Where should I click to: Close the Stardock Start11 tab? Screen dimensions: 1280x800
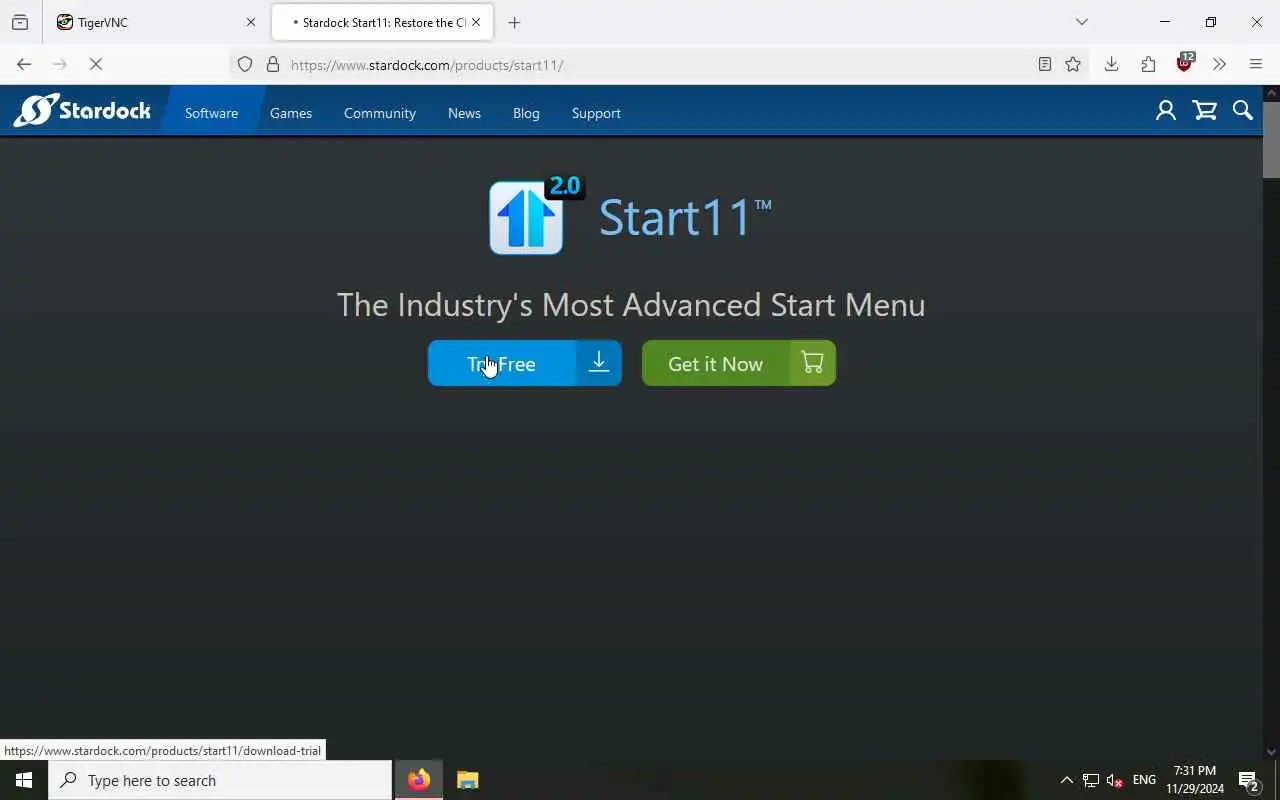[x=476, y=22]
